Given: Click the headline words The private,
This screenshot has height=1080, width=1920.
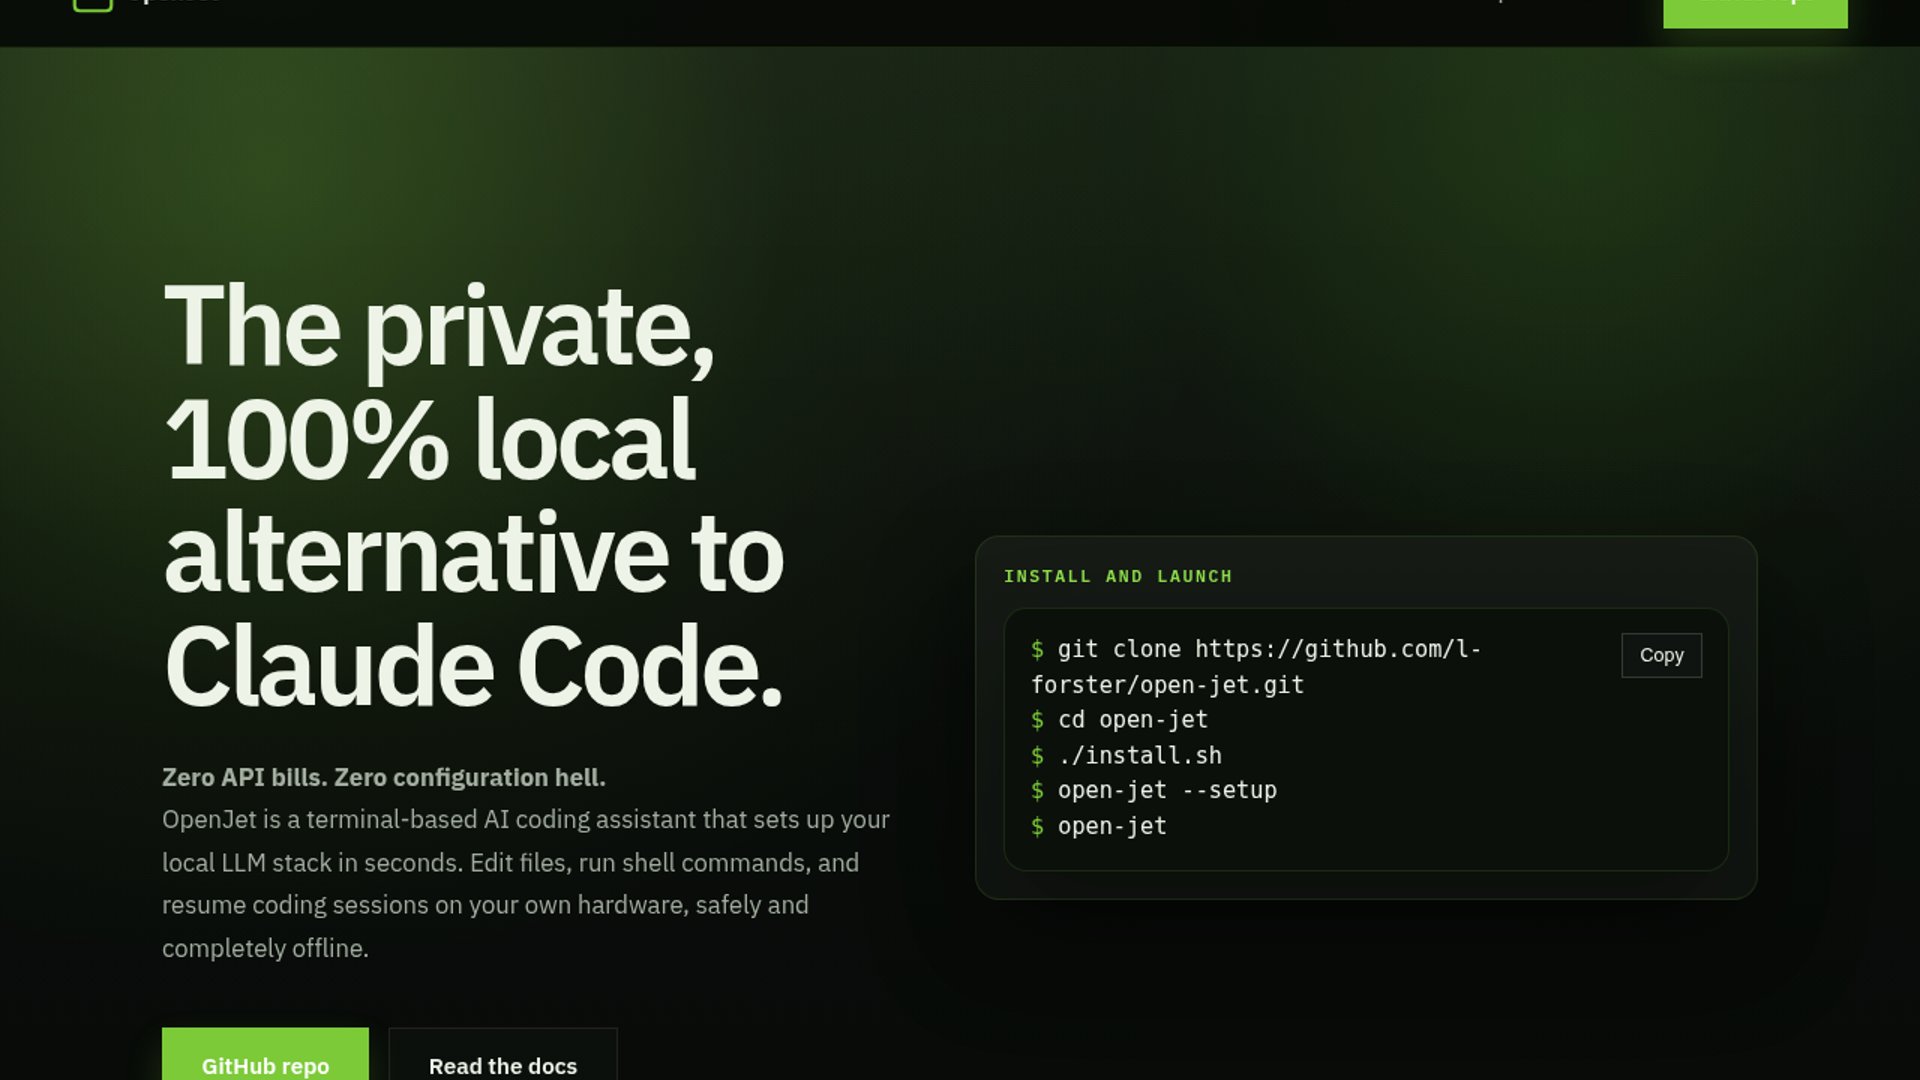Looking at the screenshot, I should (x=439, y=327).
